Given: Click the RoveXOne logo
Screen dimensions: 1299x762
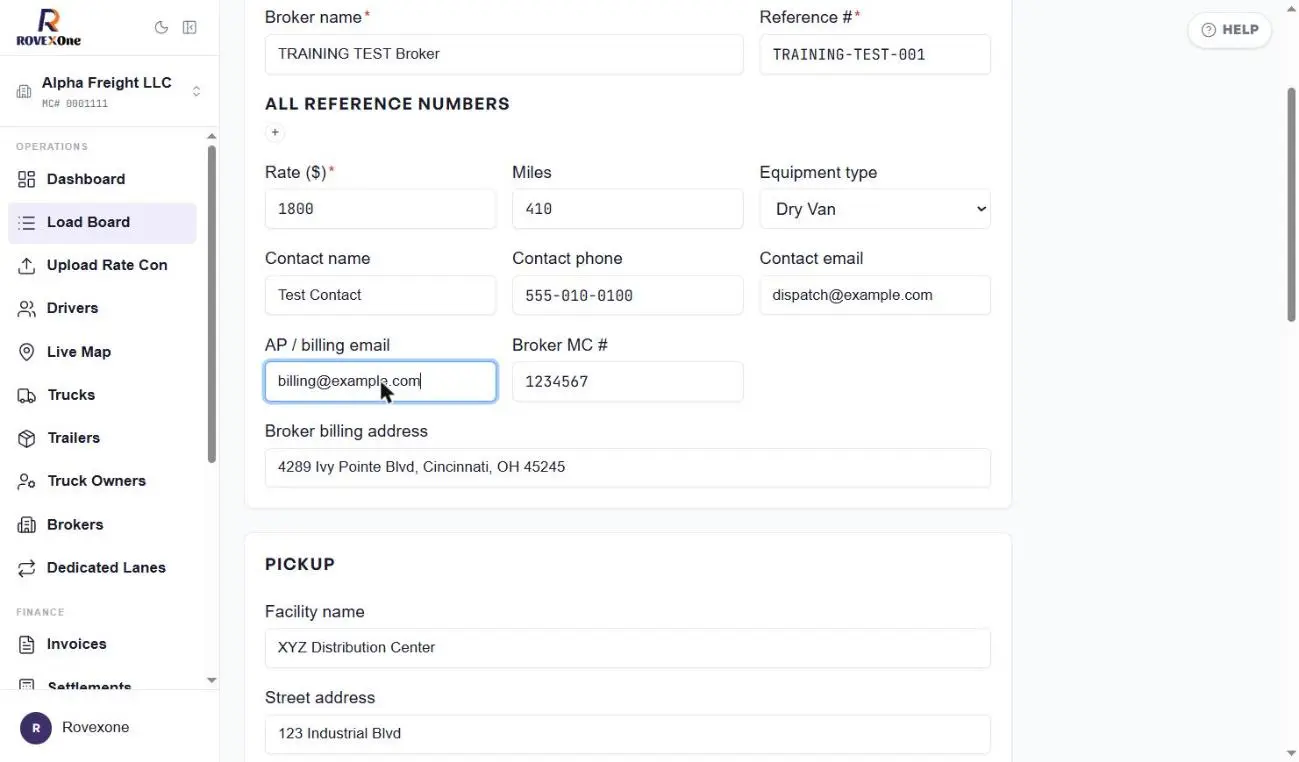Looking at the screenshot, I should (48, 27).
